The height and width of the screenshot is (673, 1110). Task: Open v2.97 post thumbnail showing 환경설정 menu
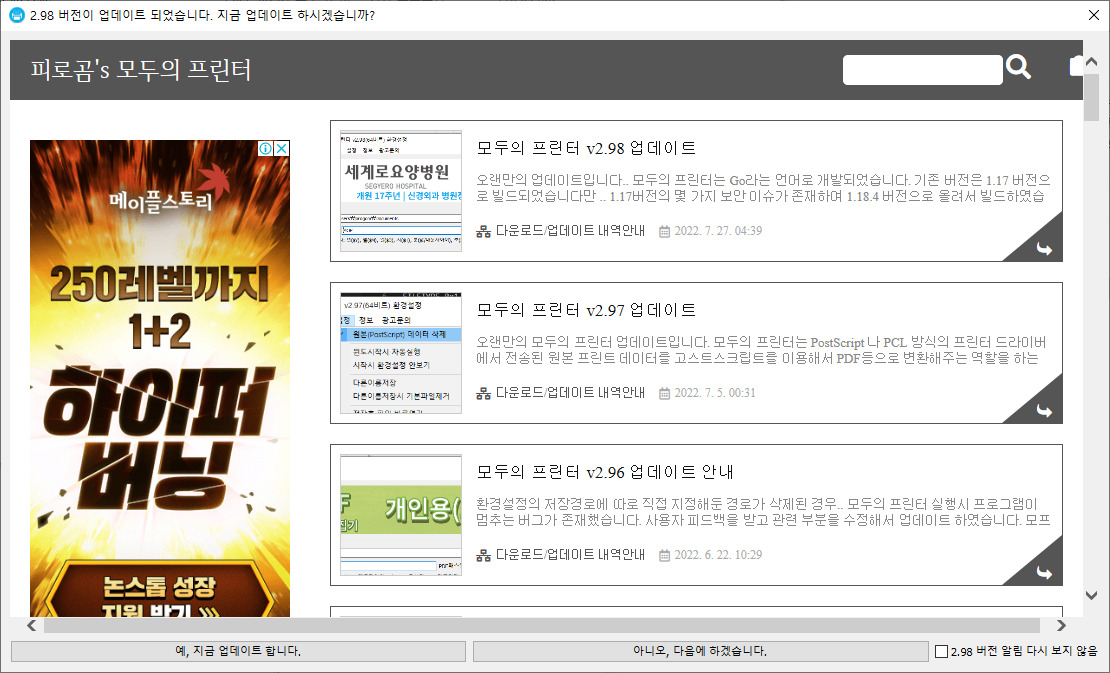[x=401, y=353]
